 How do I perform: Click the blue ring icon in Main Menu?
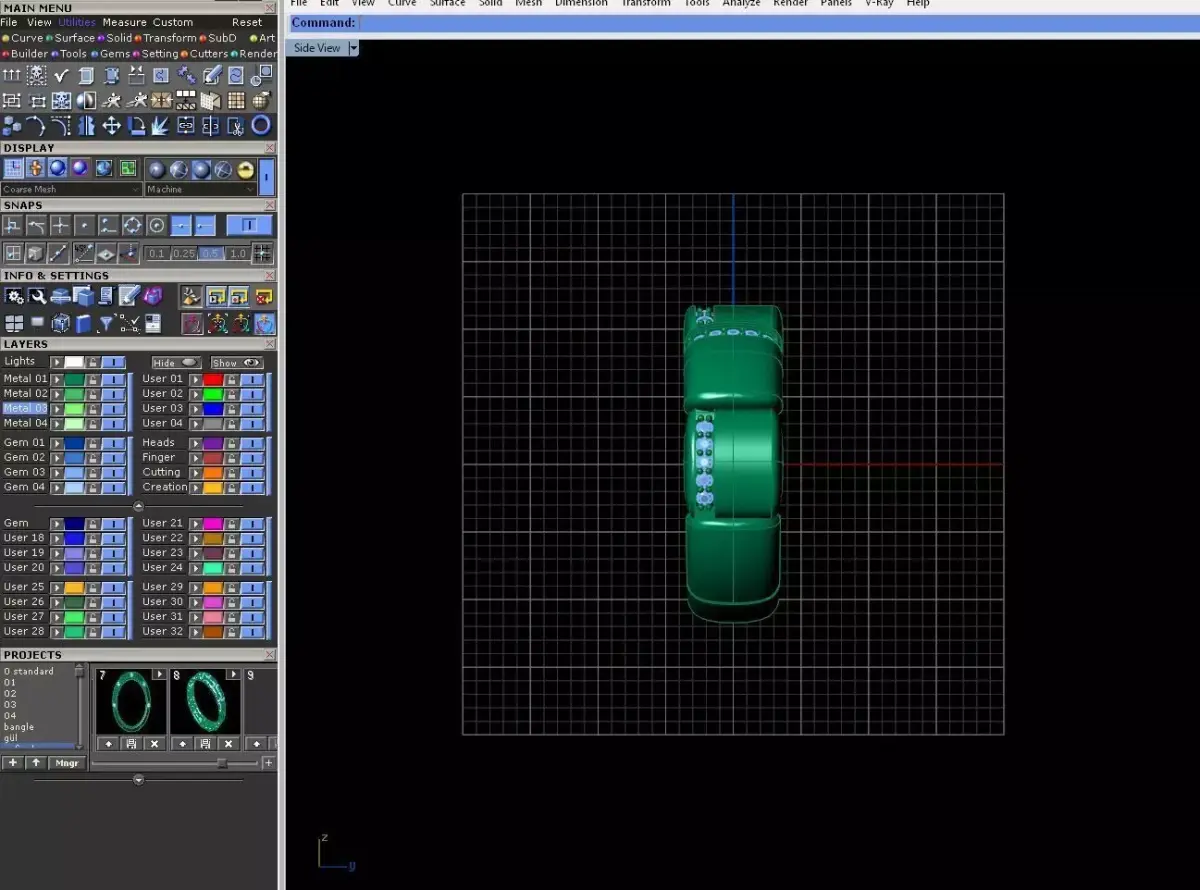tap(261, 125)
